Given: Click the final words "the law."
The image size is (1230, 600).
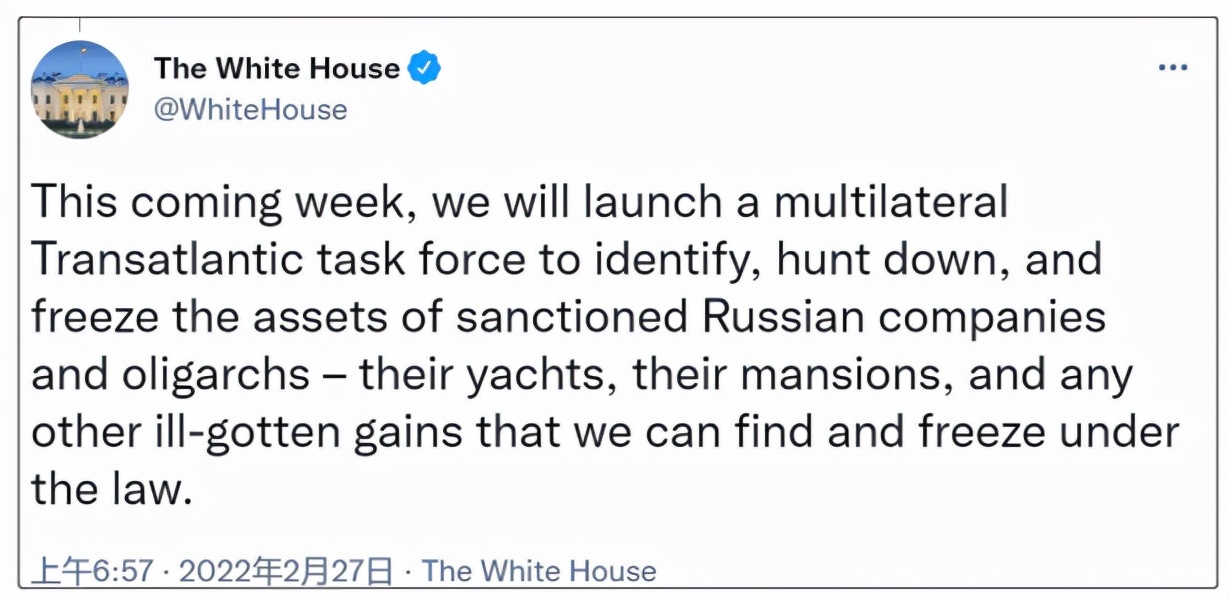Looking at the screenshot, I should (110, 492).
